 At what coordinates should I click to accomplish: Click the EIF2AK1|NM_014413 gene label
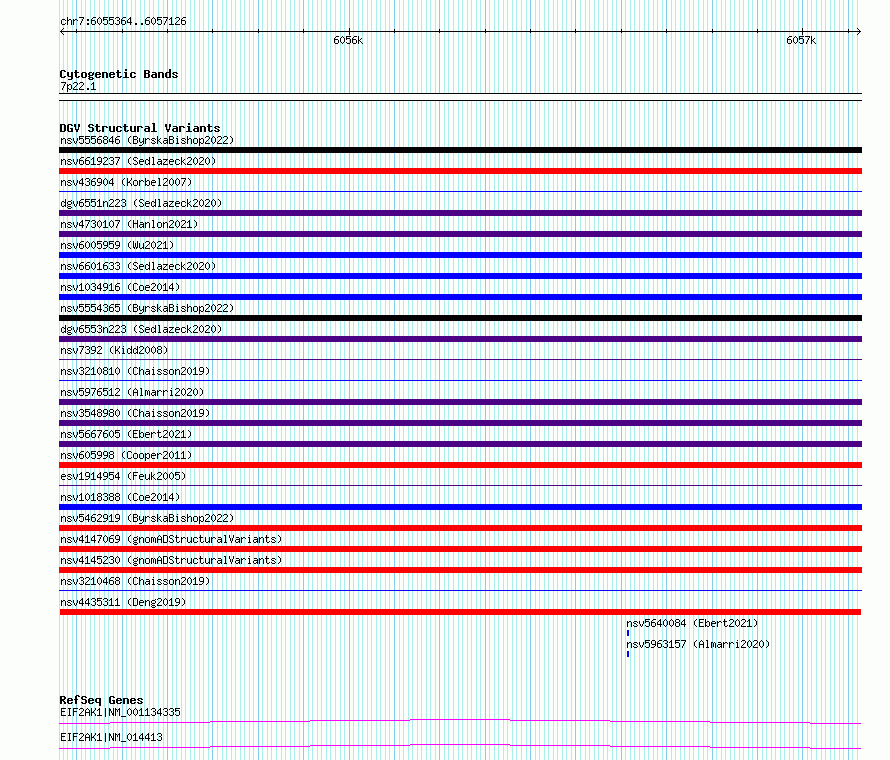[x=111, y=737]
